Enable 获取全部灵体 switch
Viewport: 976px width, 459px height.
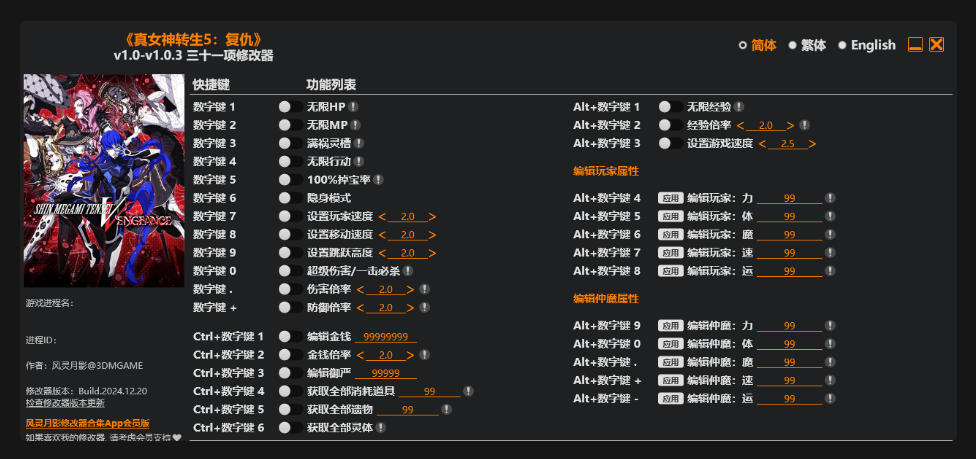(x=290, y=428)
